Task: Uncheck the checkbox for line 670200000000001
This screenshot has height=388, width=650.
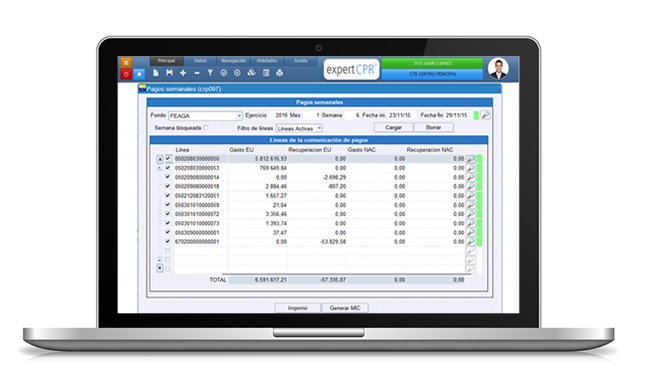Action: 168,241
